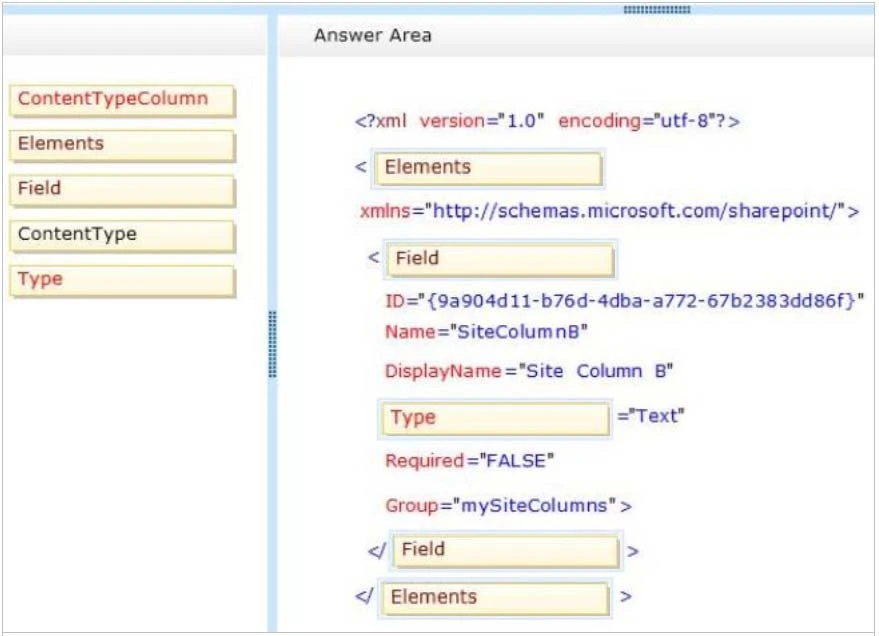Click the opening Elements tag box in Answer Area
The image size is (879, 636).
point(488,168)
